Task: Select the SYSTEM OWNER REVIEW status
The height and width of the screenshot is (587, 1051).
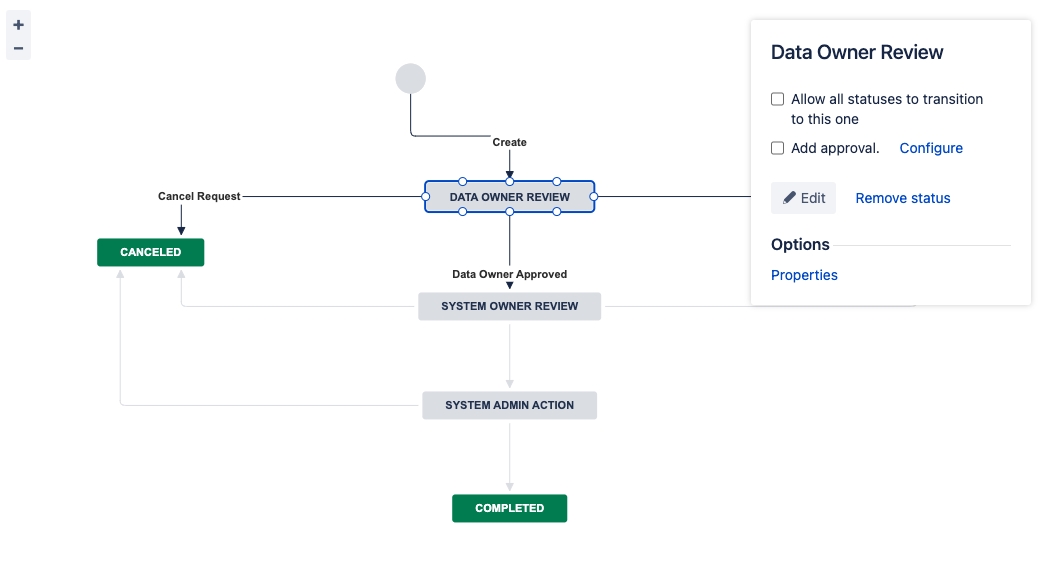Action: coord(509,306)
